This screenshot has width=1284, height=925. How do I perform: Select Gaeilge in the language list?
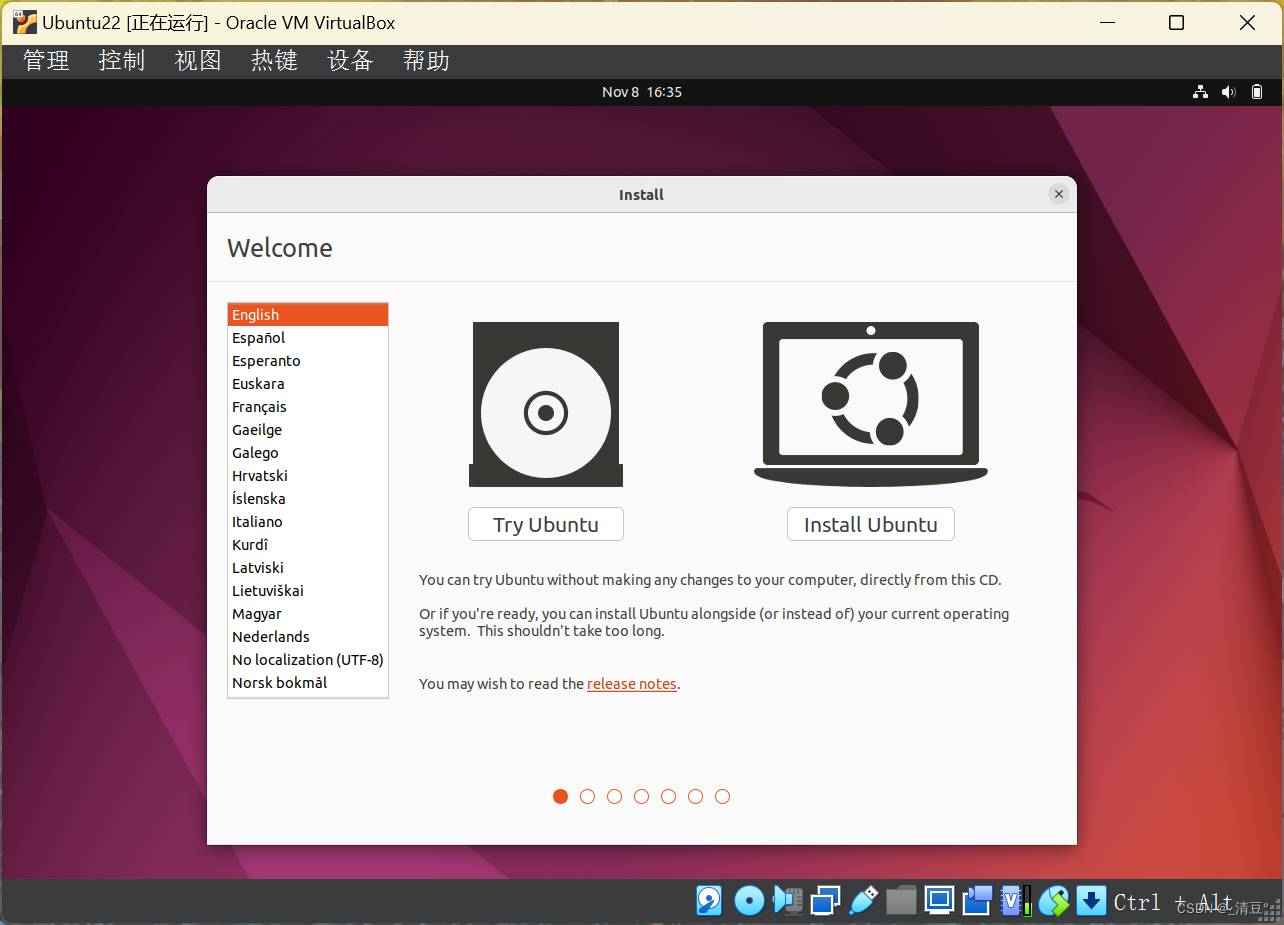pyautogui.click(x=308, y=430)
